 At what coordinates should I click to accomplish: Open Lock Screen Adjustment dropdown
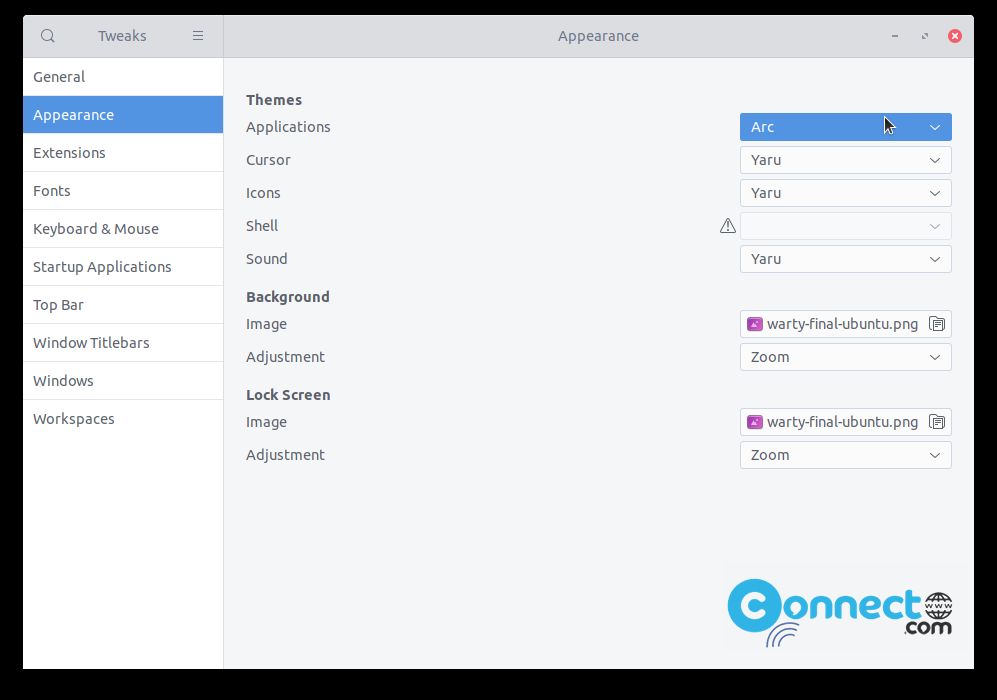[845, 455]
